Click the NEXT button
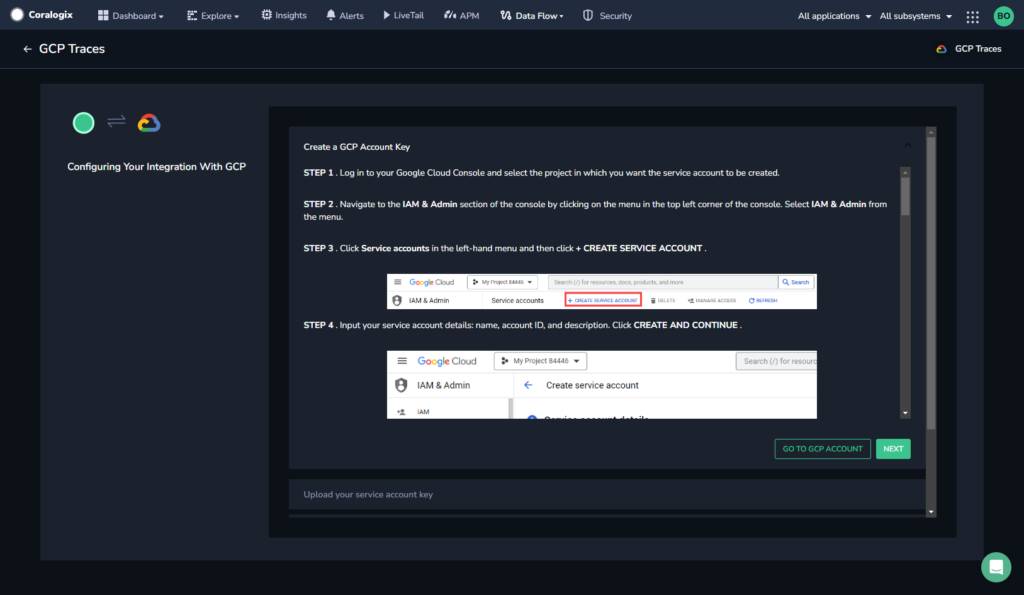This screenshot has width=1024, height=595. coord(893,449)
